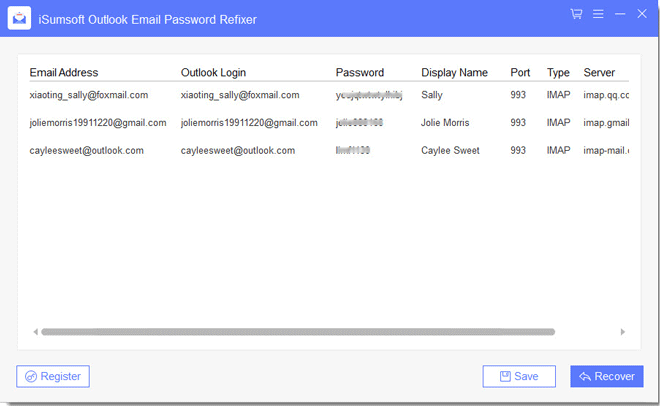Close the Password Refixer window

click(x=642, y=14)
